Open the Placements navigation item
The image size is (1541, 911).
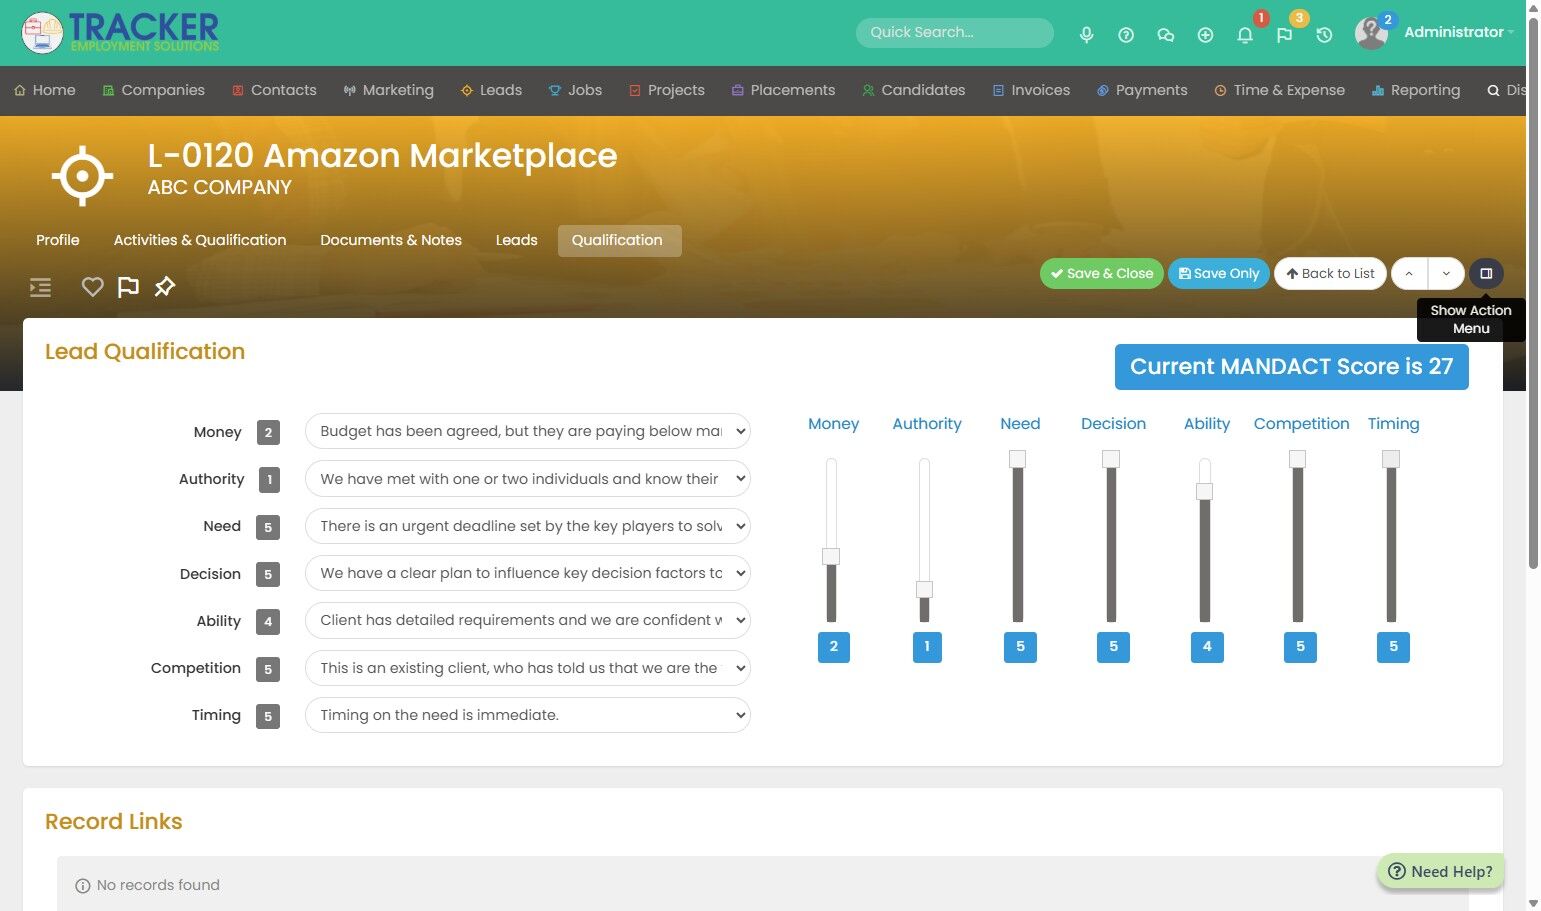point(783,90)
